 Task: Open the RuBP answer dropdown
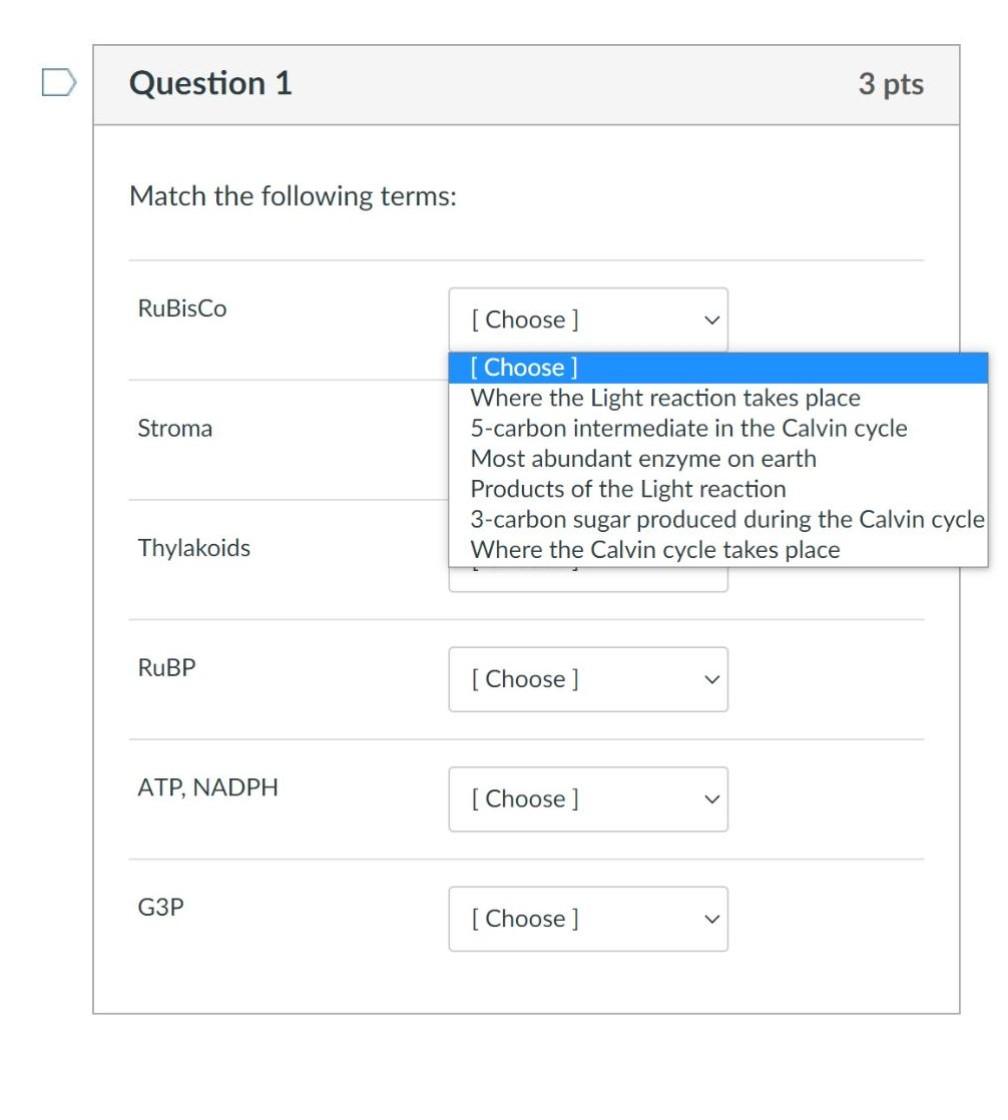coord(587,678)
